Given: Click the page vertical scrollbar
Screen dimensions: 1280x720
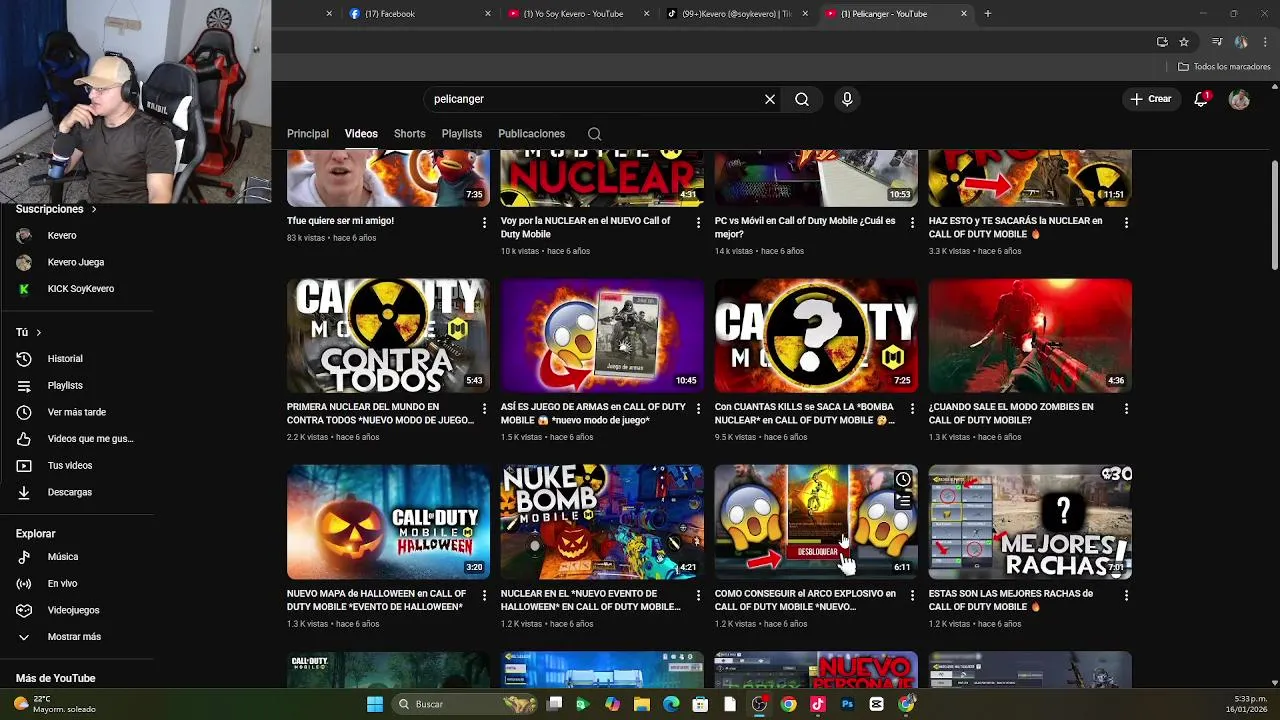Looking at the screenshot, I should point(1274,215).
